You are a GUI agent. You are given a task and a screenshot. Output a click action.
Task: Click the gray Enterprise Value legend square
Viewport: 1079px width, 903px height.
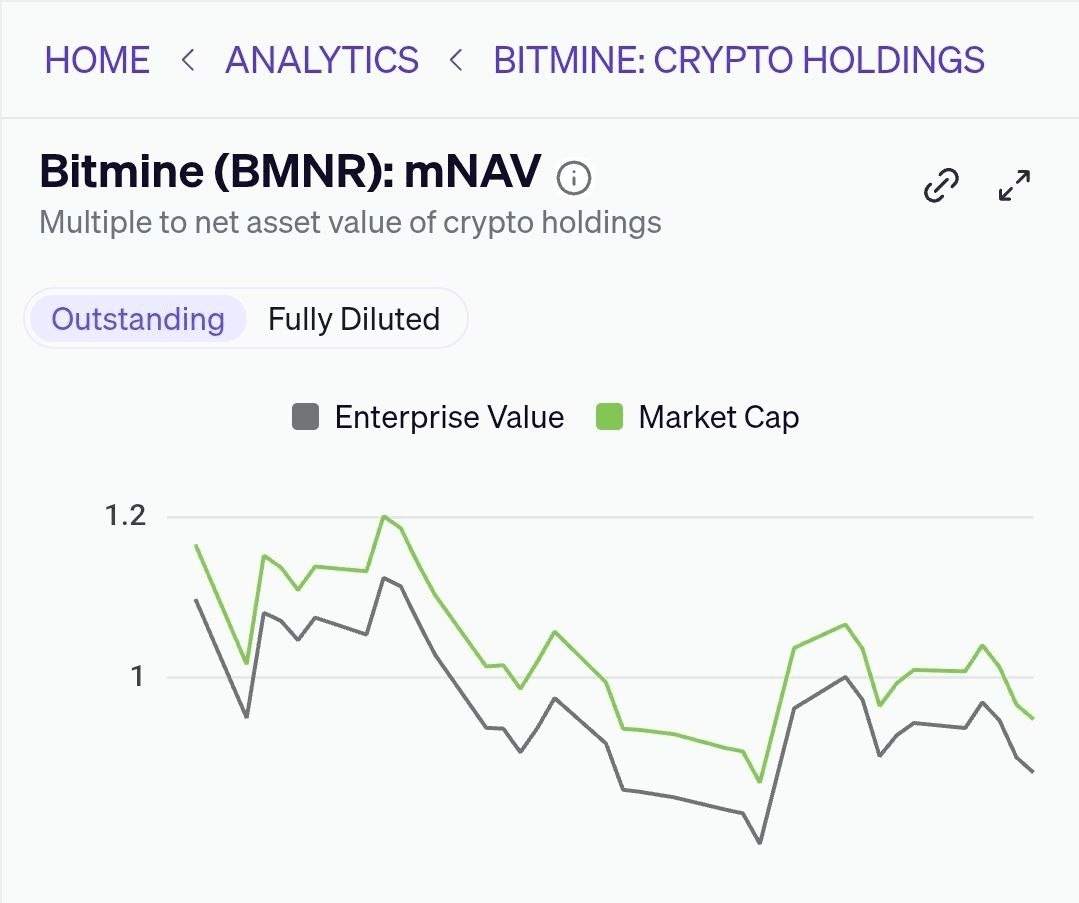305,417
